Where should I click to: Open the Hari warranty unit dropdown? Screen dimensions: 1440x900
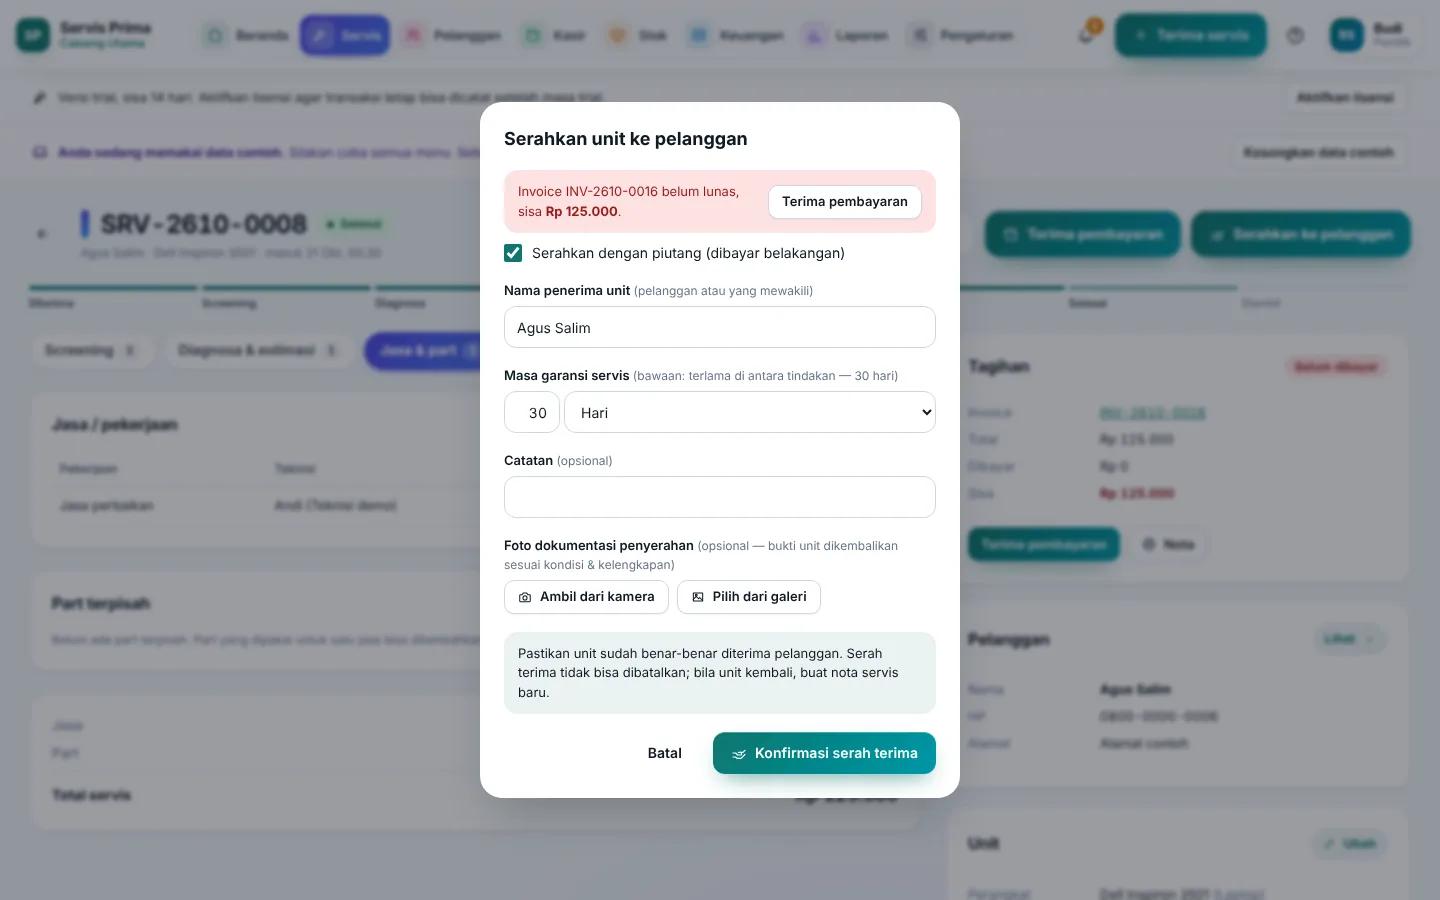(x=750, y=412)
